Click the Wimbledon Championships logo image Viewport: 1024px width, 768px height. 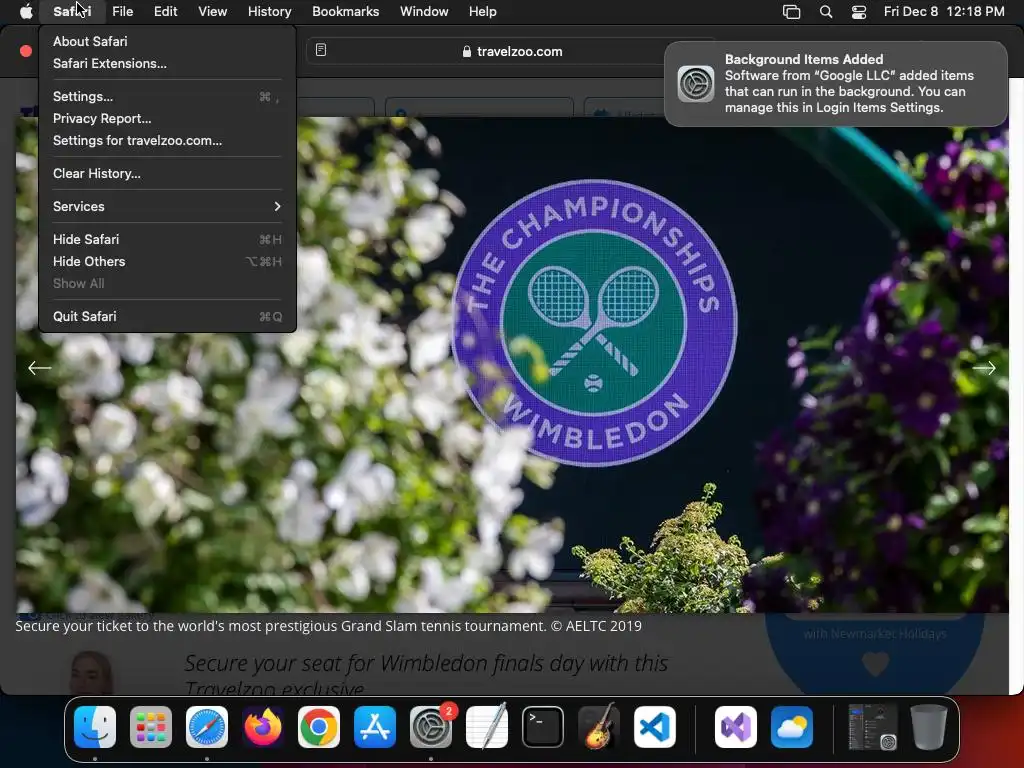point(594,323)
